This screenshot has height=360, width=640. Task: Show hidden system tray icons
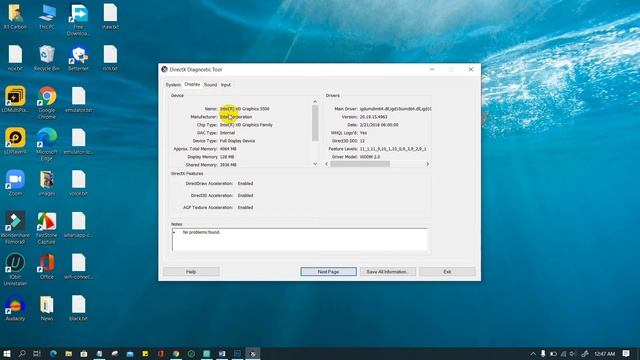tap(533, 353)
